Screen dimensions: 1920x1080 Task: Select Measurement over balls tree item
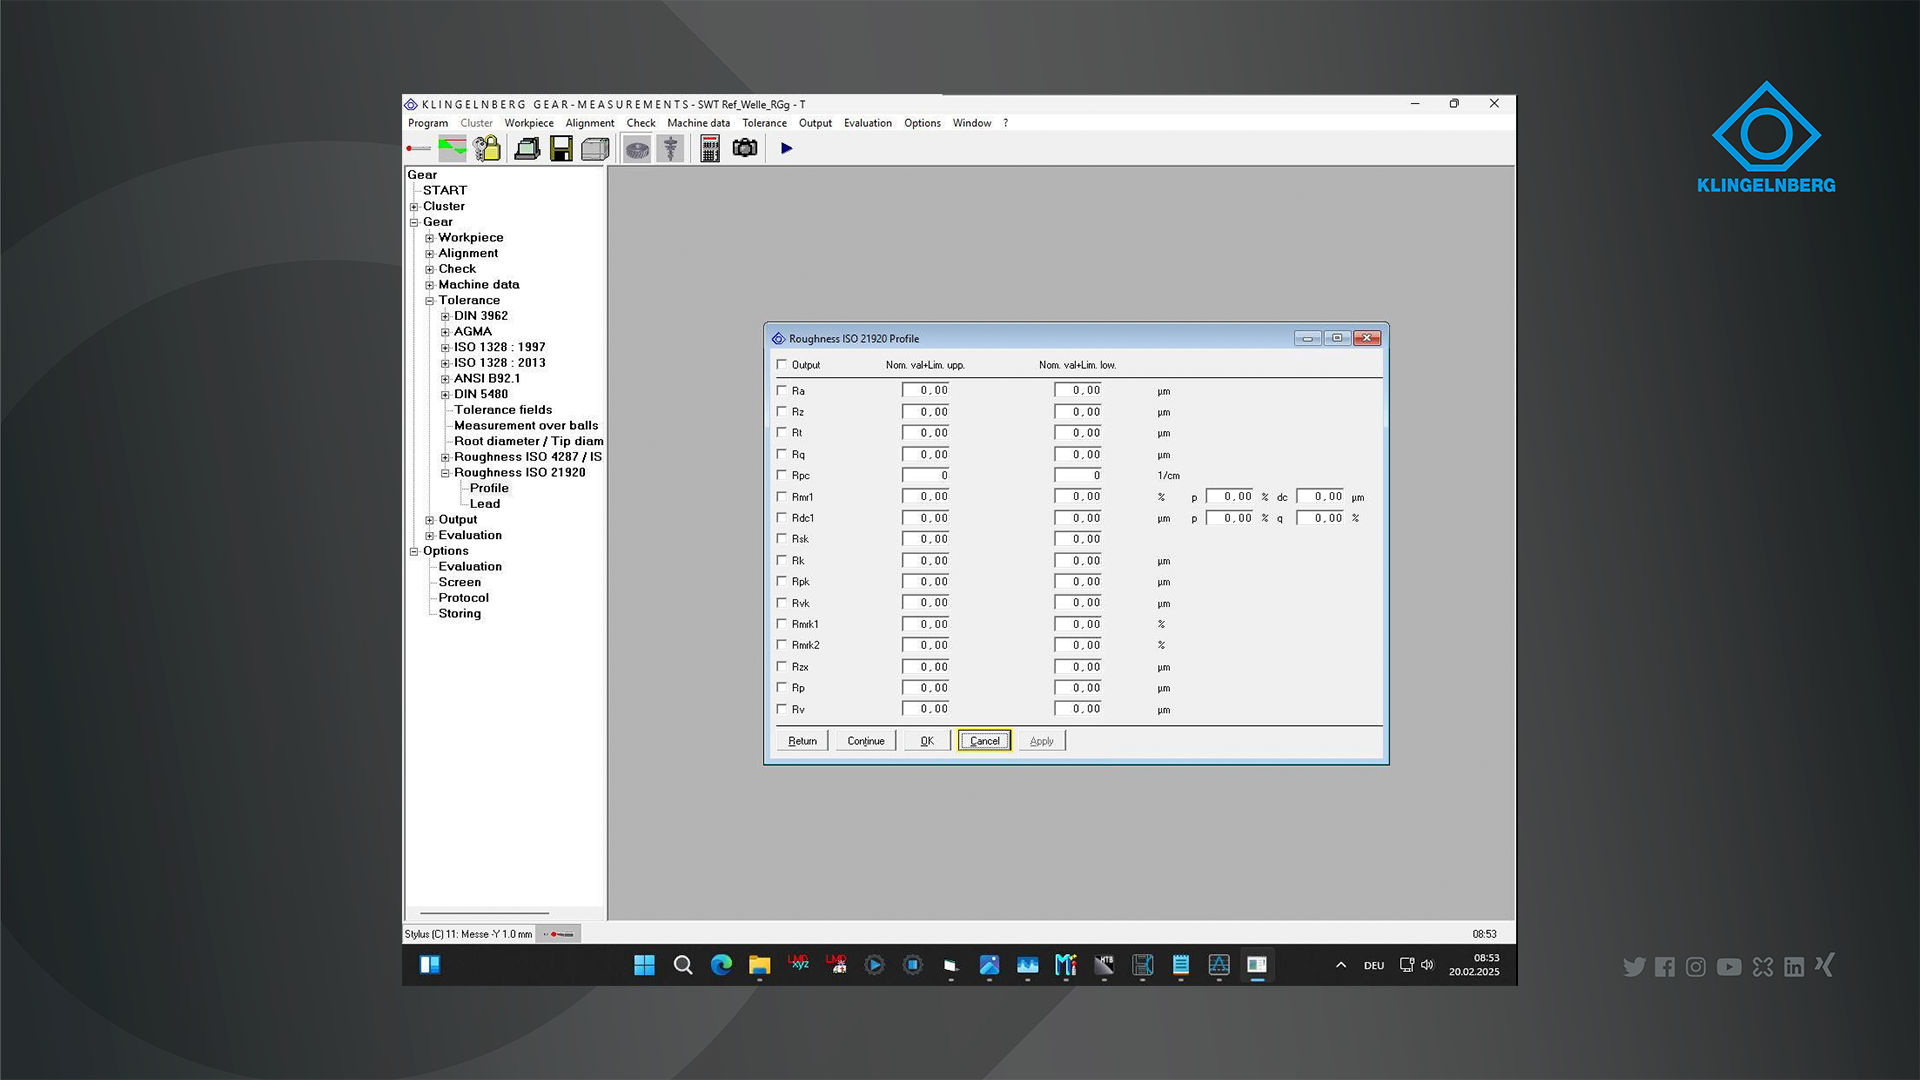(526, 426)
